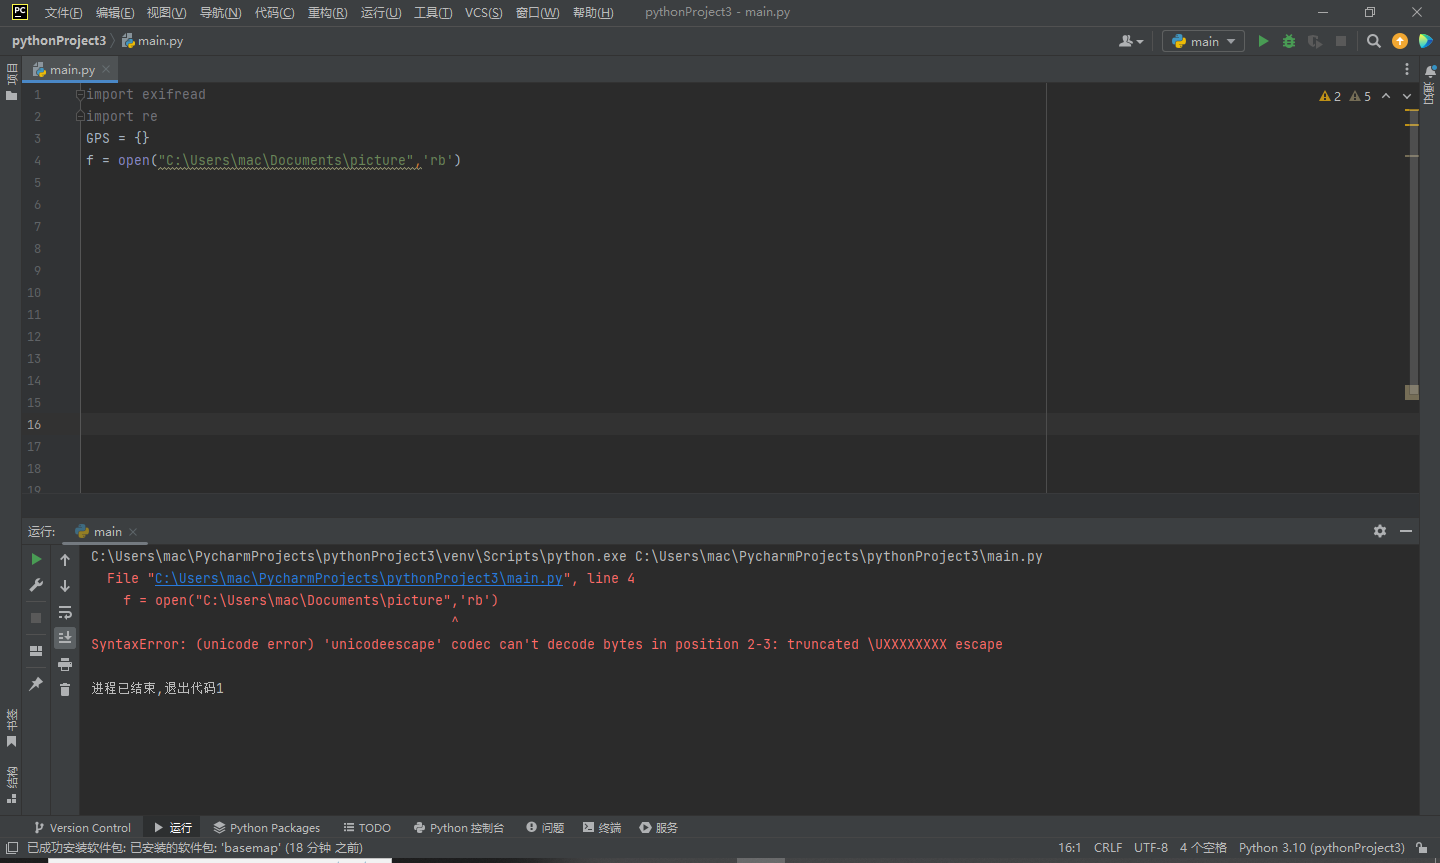Screen dimensions: 1440x863
Task: Open the 导航(N) menu
Action: pos(220,13)
